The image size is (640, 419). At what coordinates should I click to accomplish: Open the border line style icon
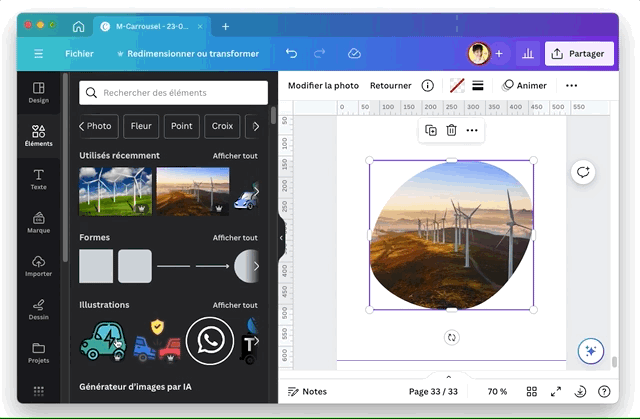click(478, 86)
